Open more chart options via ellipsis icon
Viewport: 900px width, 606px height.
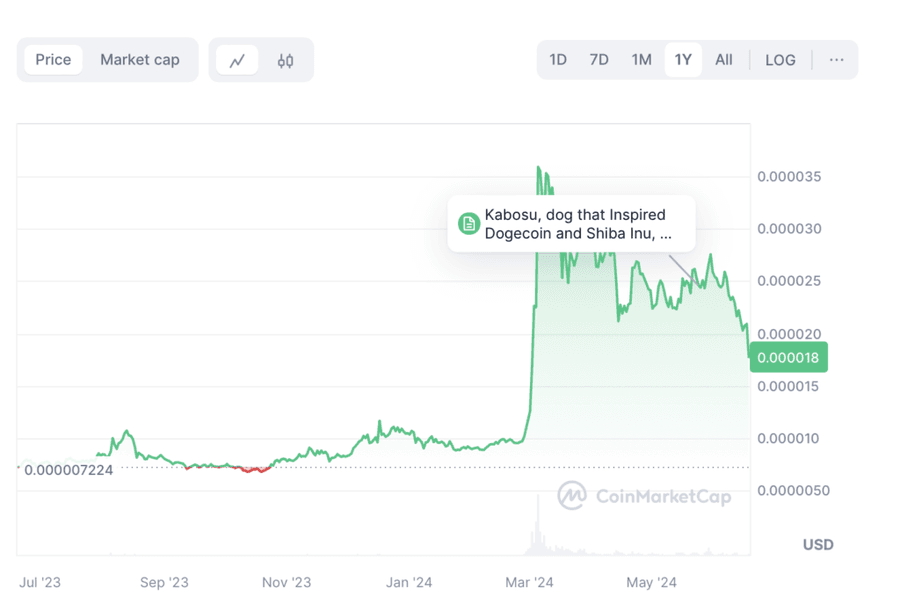(836, 60)
